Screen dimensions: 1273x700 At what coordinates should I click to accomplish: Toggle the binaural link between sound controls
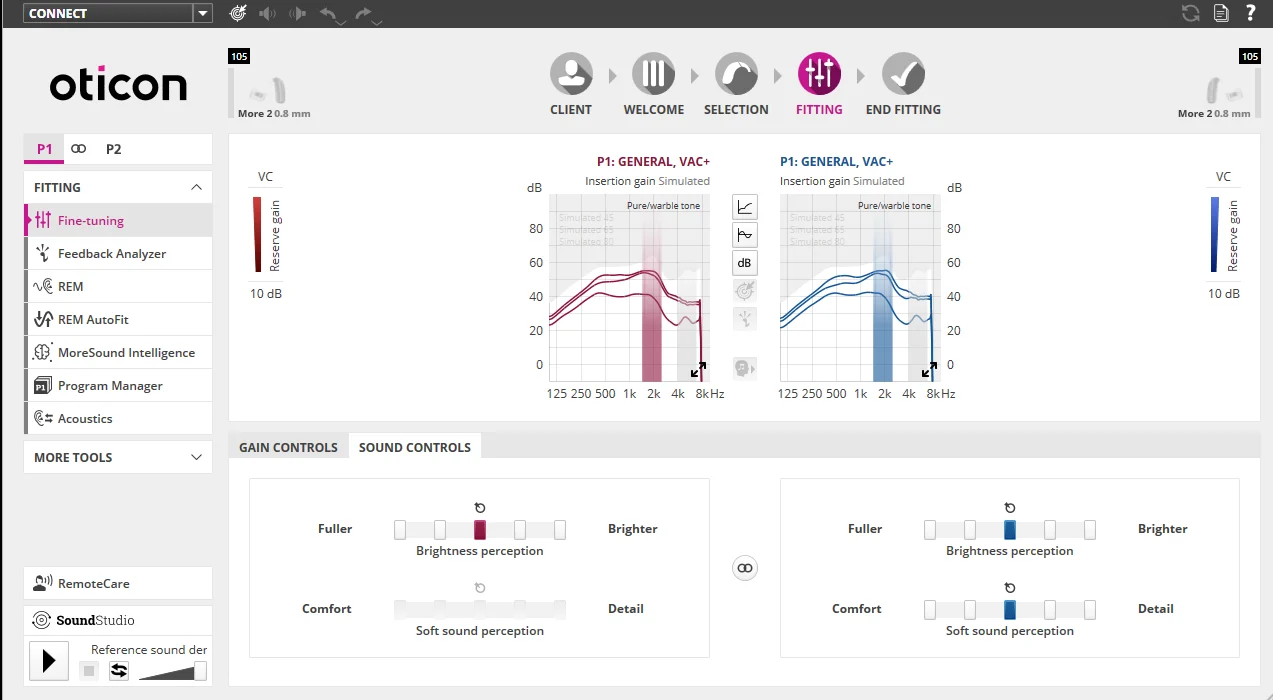745,568
